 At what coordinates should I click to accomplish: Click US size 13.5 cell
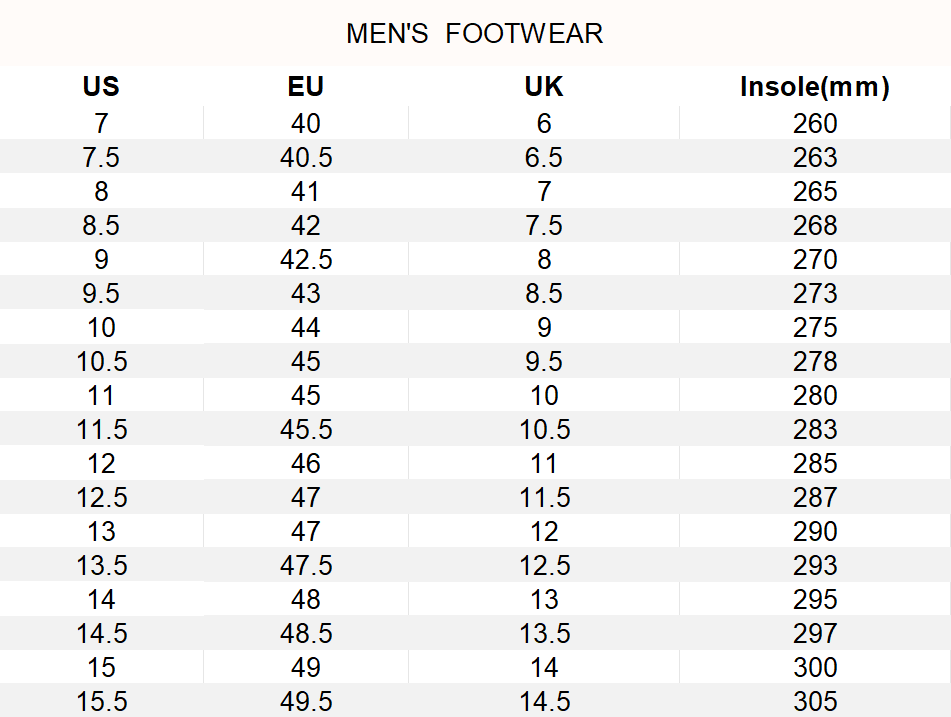click(x=101, y=565)
